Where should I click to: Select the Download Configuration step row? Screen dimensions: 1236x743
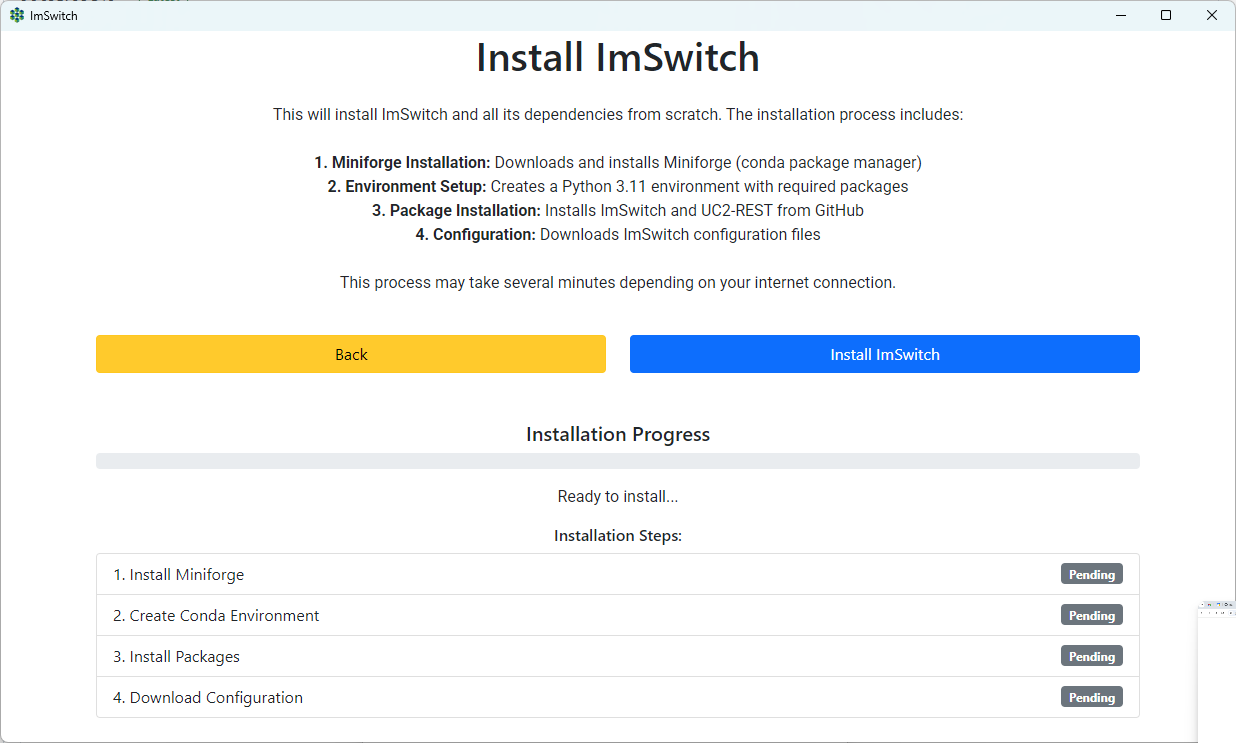coord(618,697)
